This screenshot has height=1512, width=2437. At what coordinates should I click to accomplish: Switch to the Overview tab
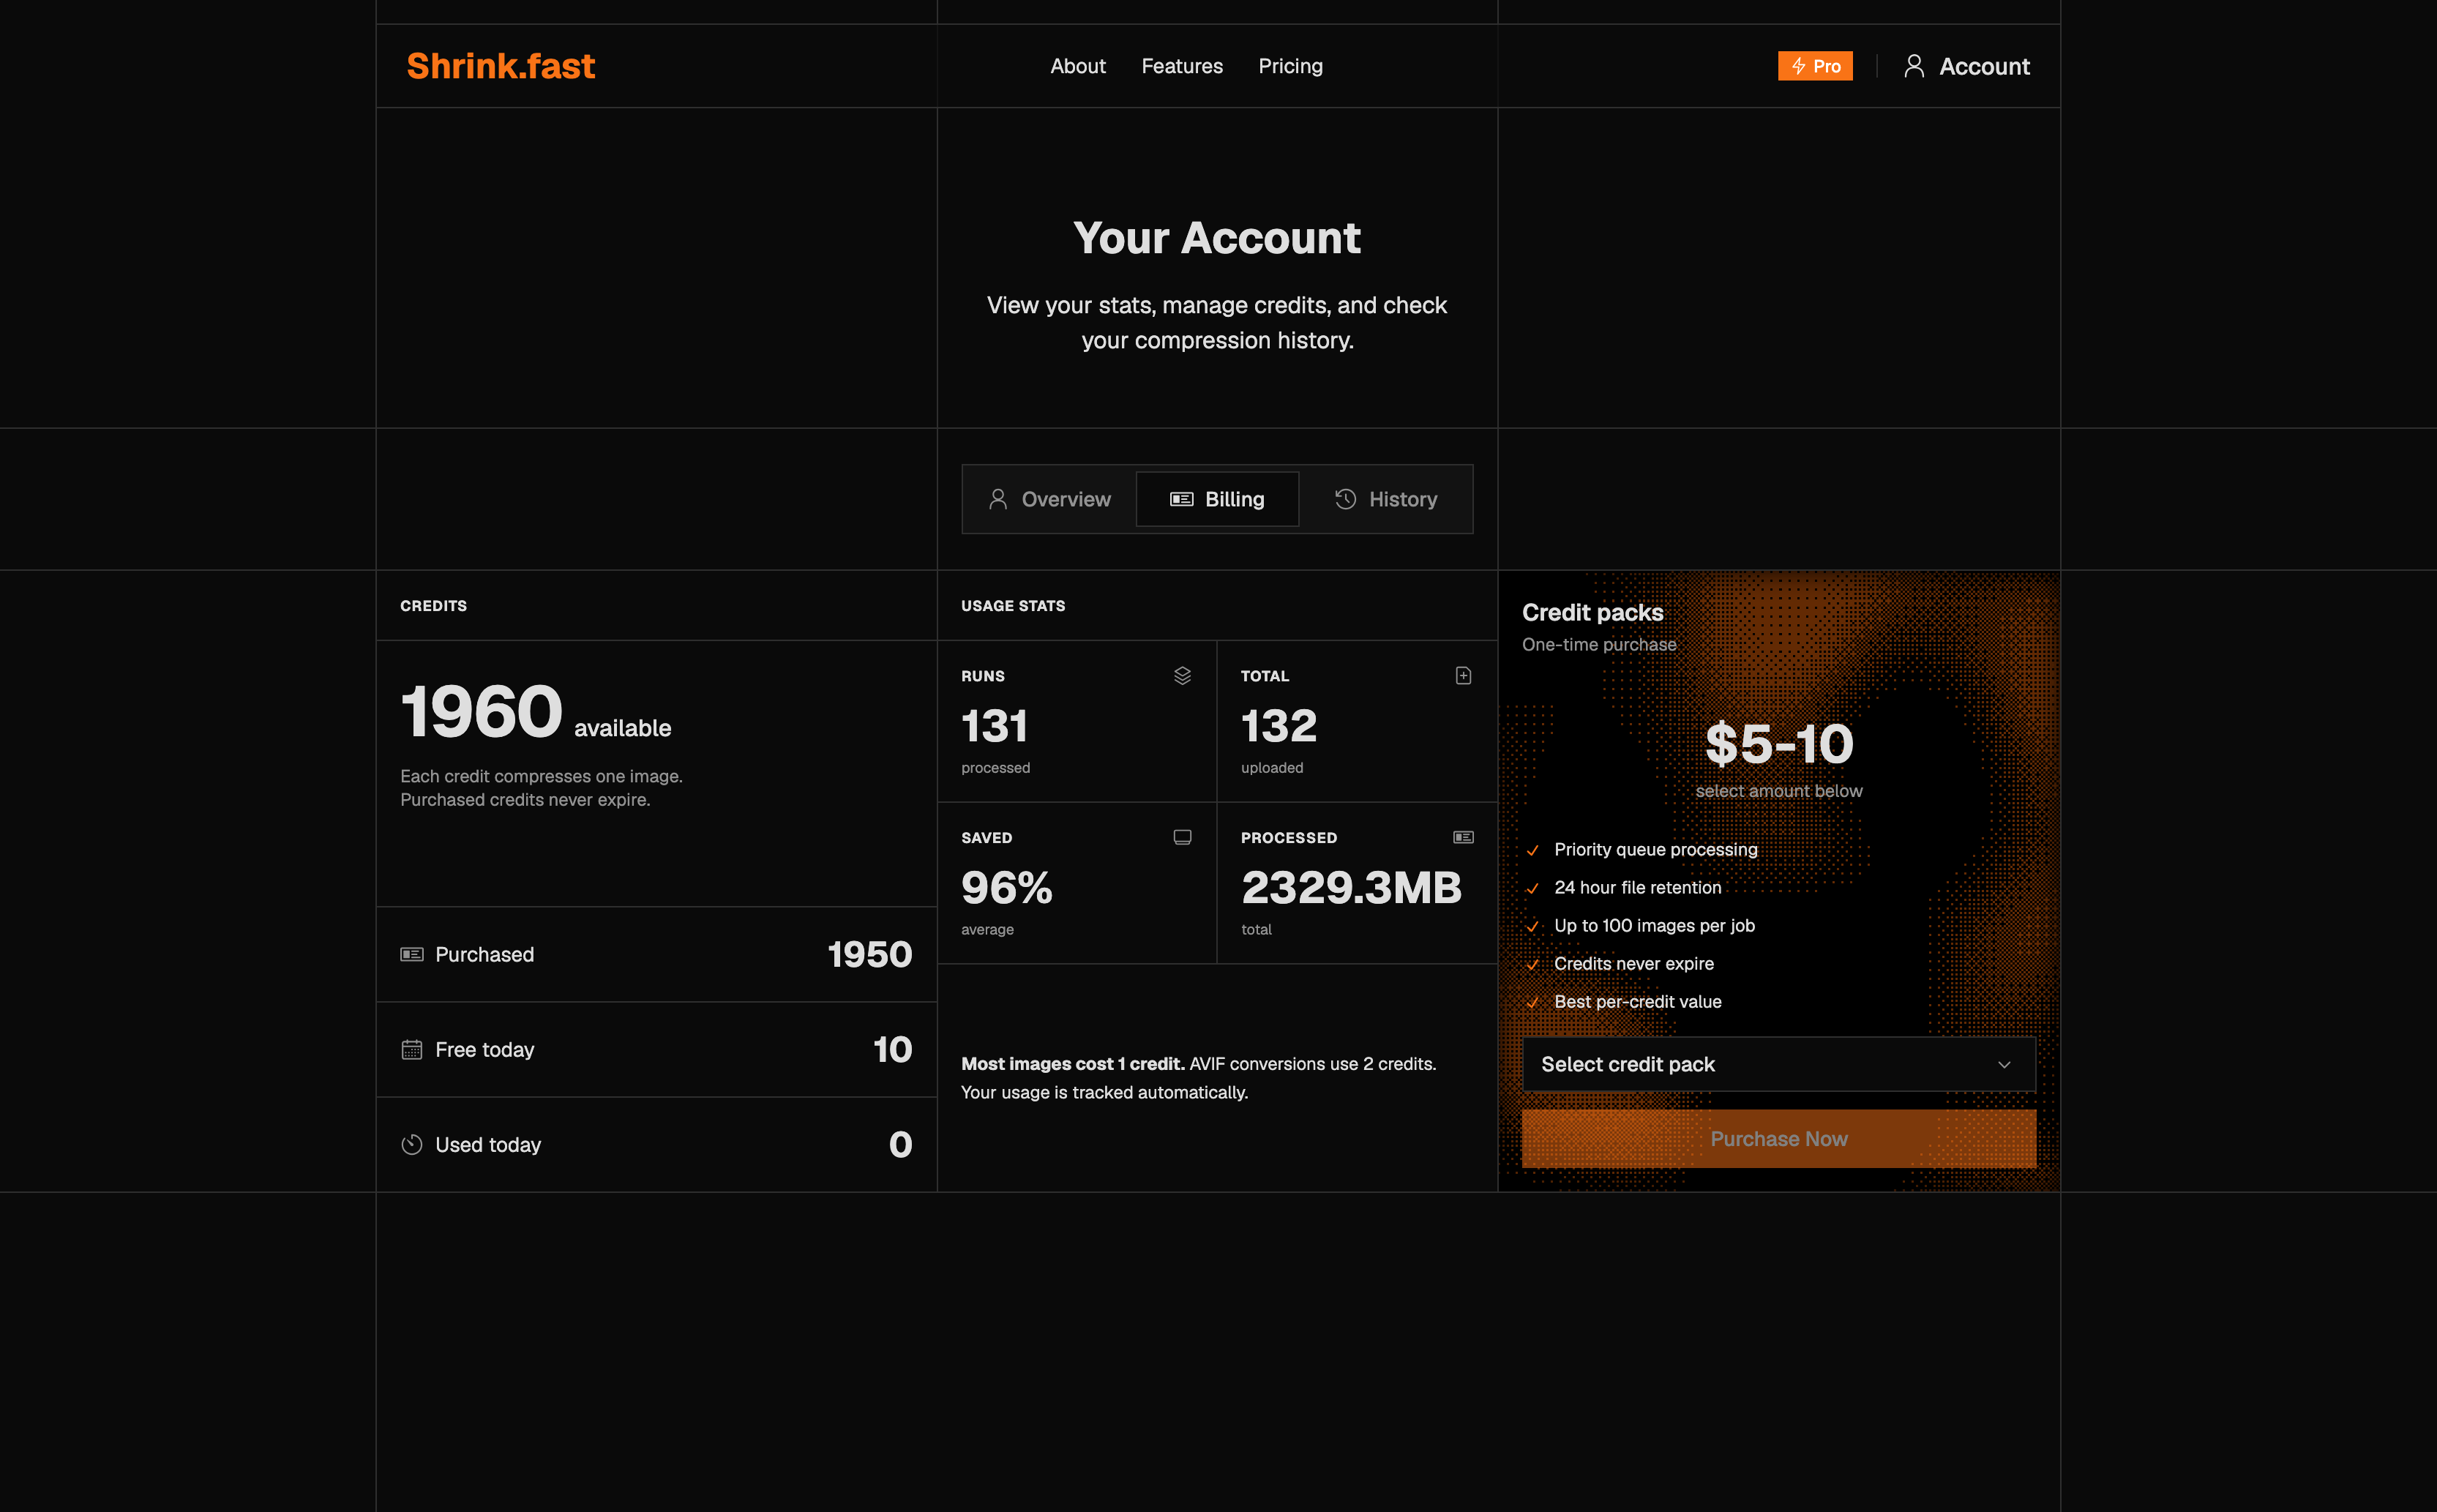[1049, 499]
